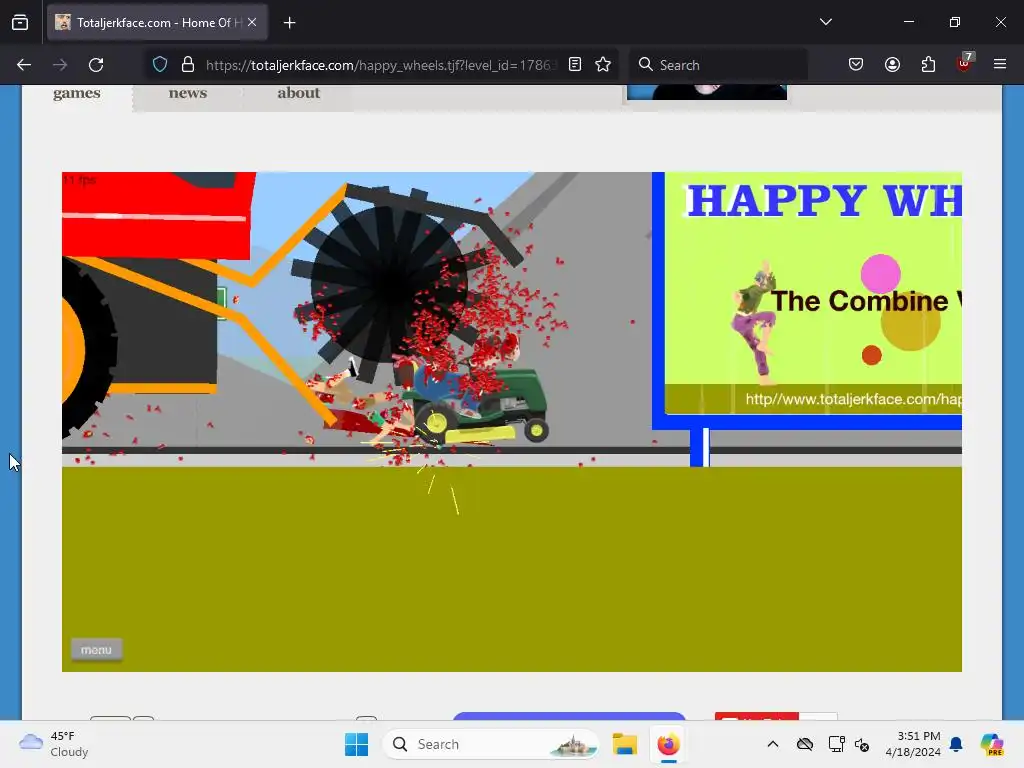Switch to Firefox in the taskbar
The image size is (1024, 768).
(668, 744)
